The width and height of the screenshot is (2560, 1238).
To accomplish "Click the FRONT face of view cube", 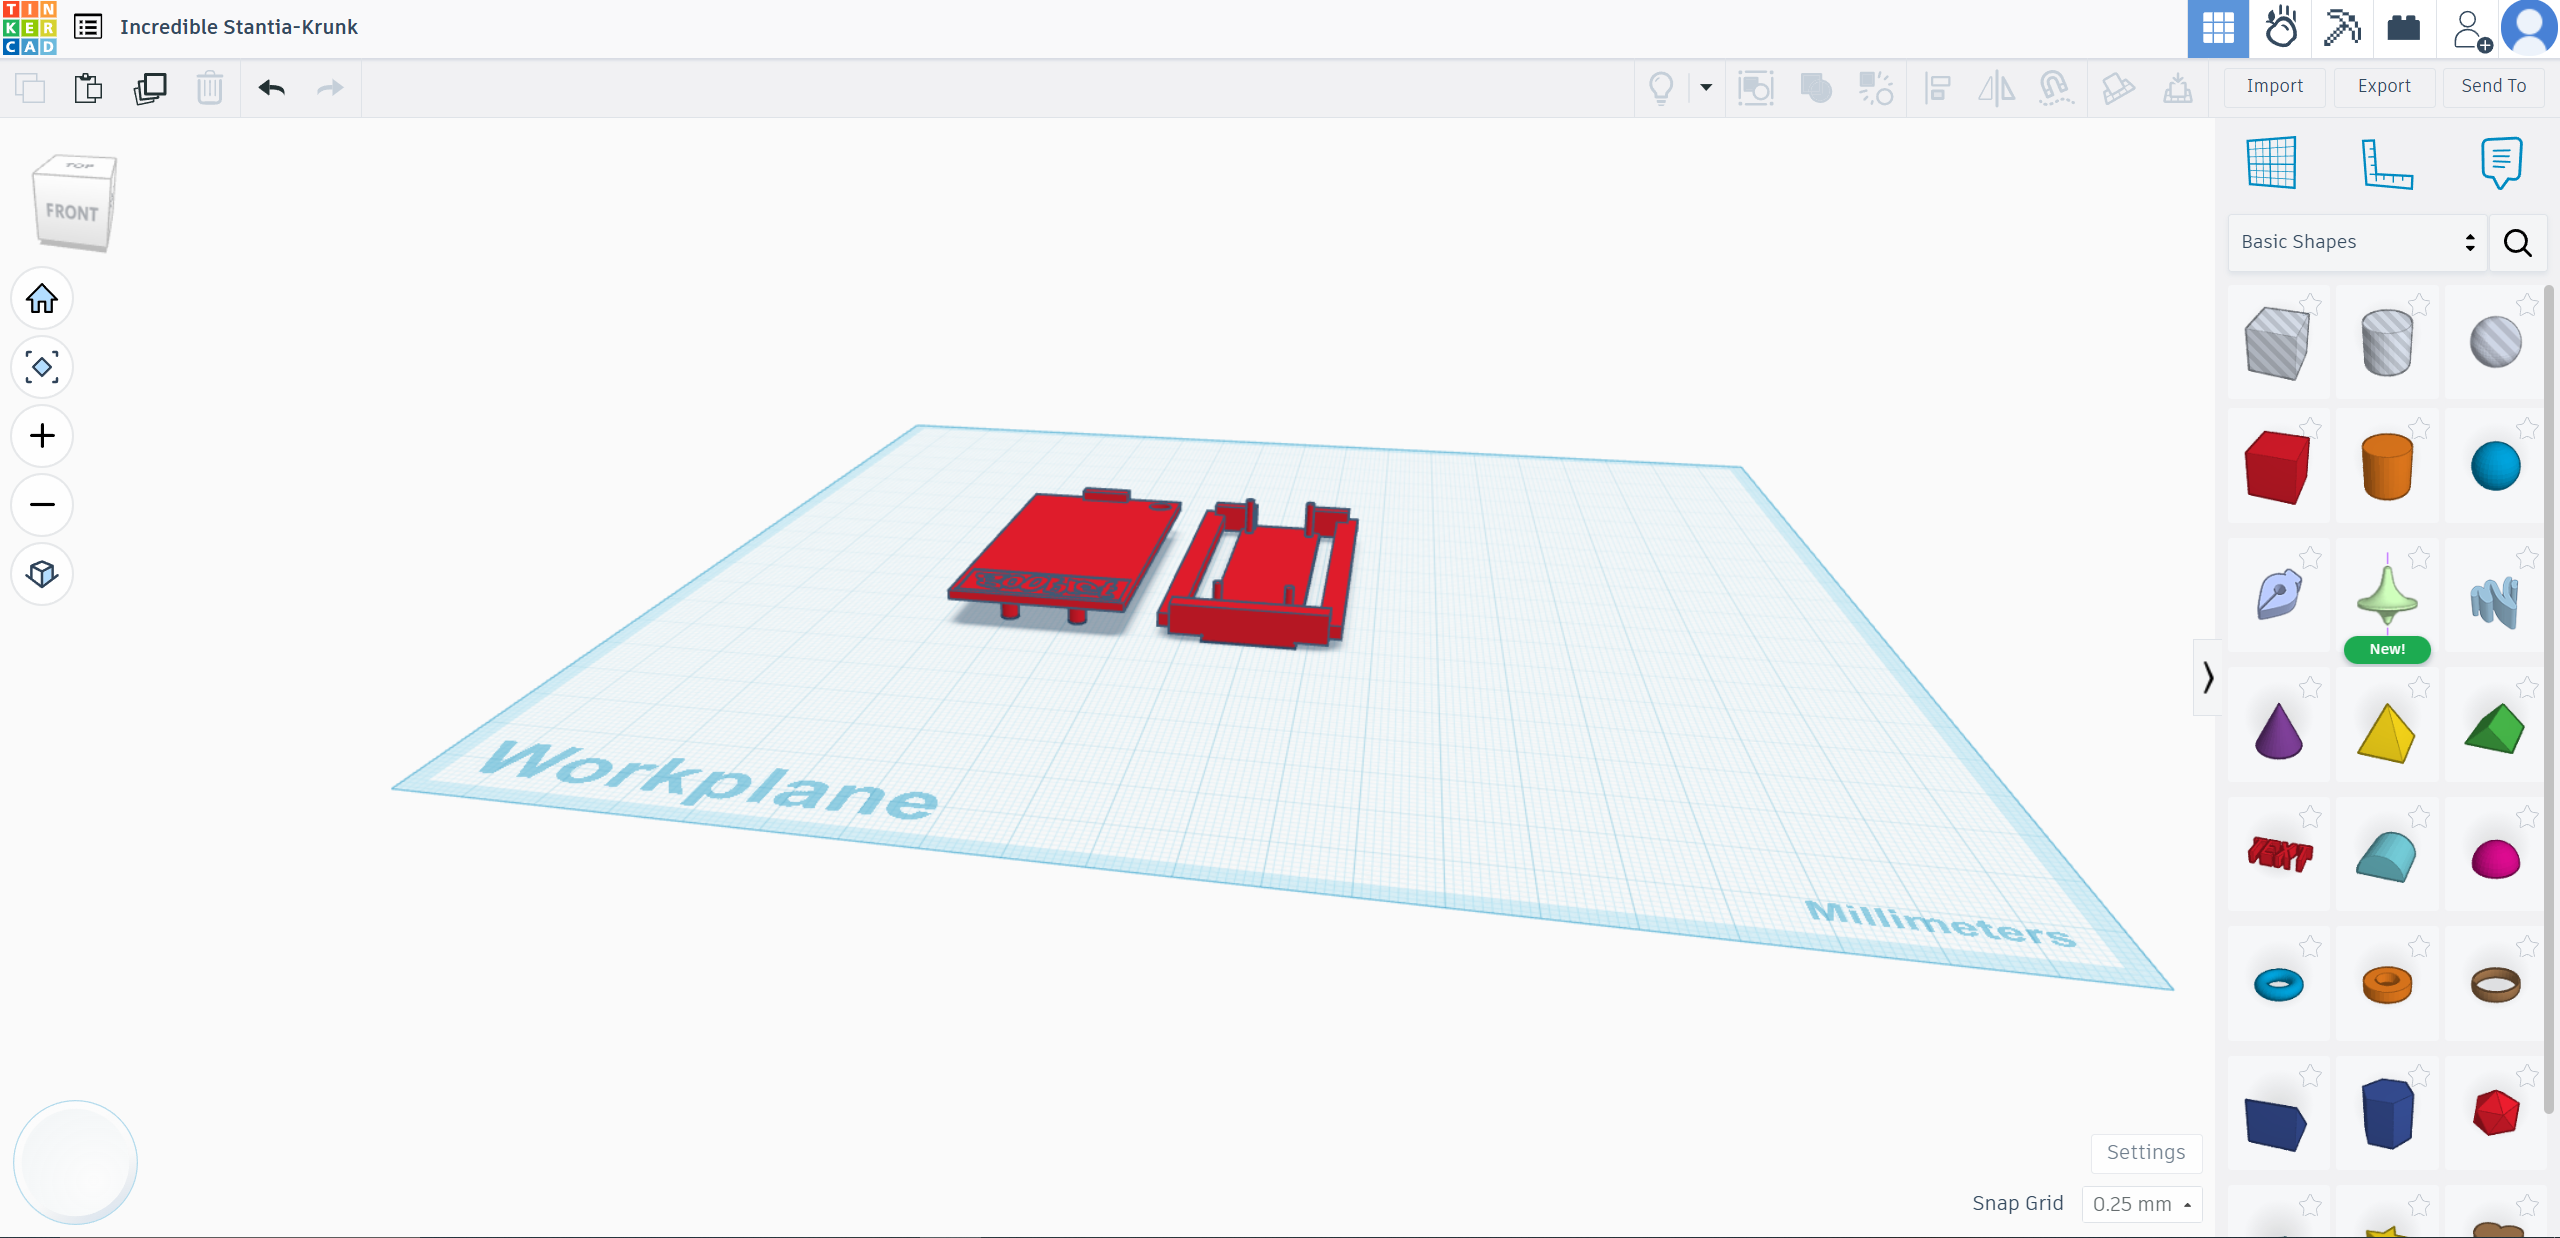I will [x=71, y=212].
